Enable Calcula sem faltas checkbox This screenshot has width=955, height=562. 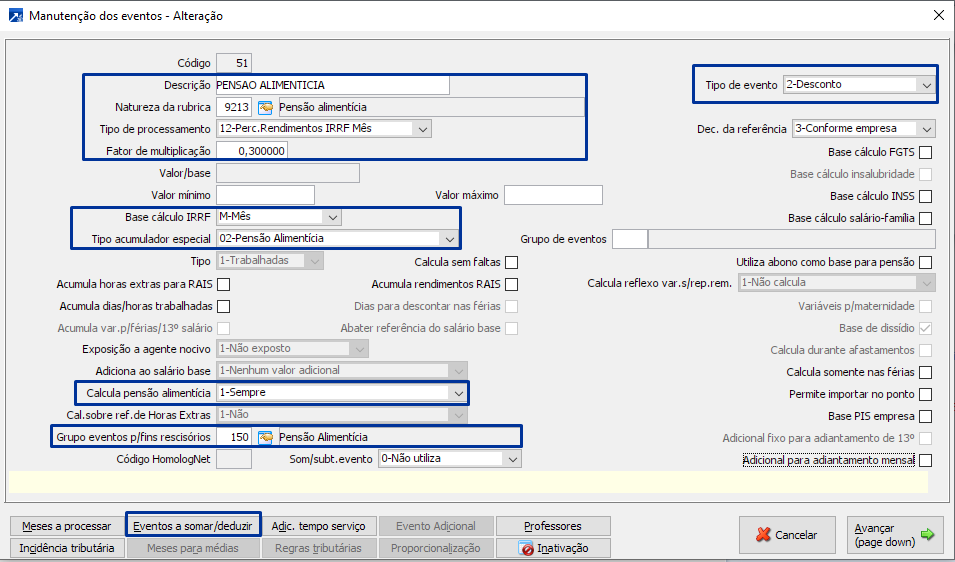(512, 262)
